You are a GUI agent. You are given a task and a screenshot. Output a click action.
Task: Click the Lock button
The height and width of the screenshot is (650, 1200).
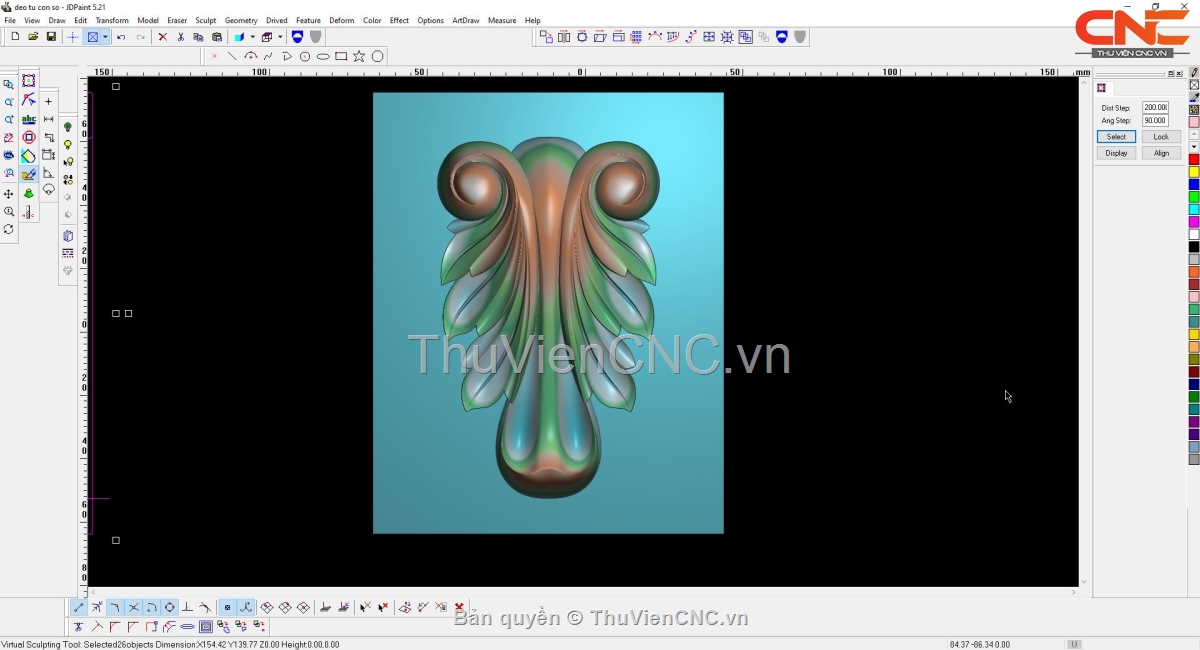(x=1160, y=136)
